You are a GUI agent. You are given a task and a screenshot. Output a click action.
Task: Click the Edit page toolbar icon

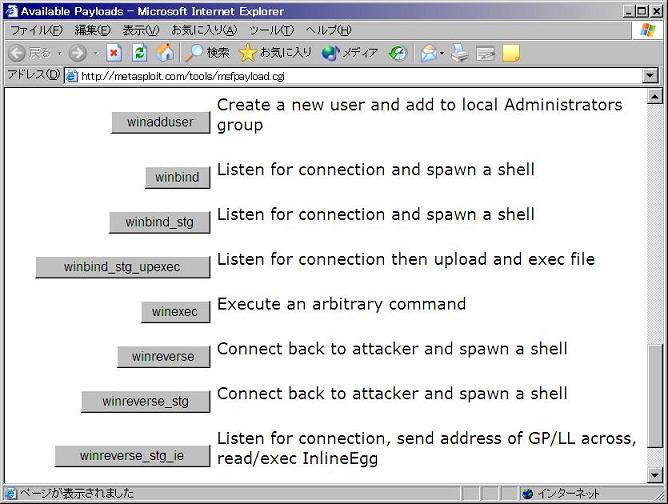485,54
